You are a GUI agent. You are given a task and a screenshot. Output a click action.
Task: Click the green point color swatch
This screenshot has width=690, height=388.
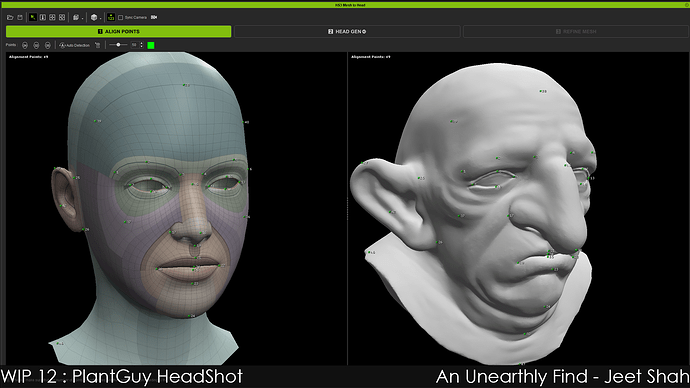(x=151, y=45)
